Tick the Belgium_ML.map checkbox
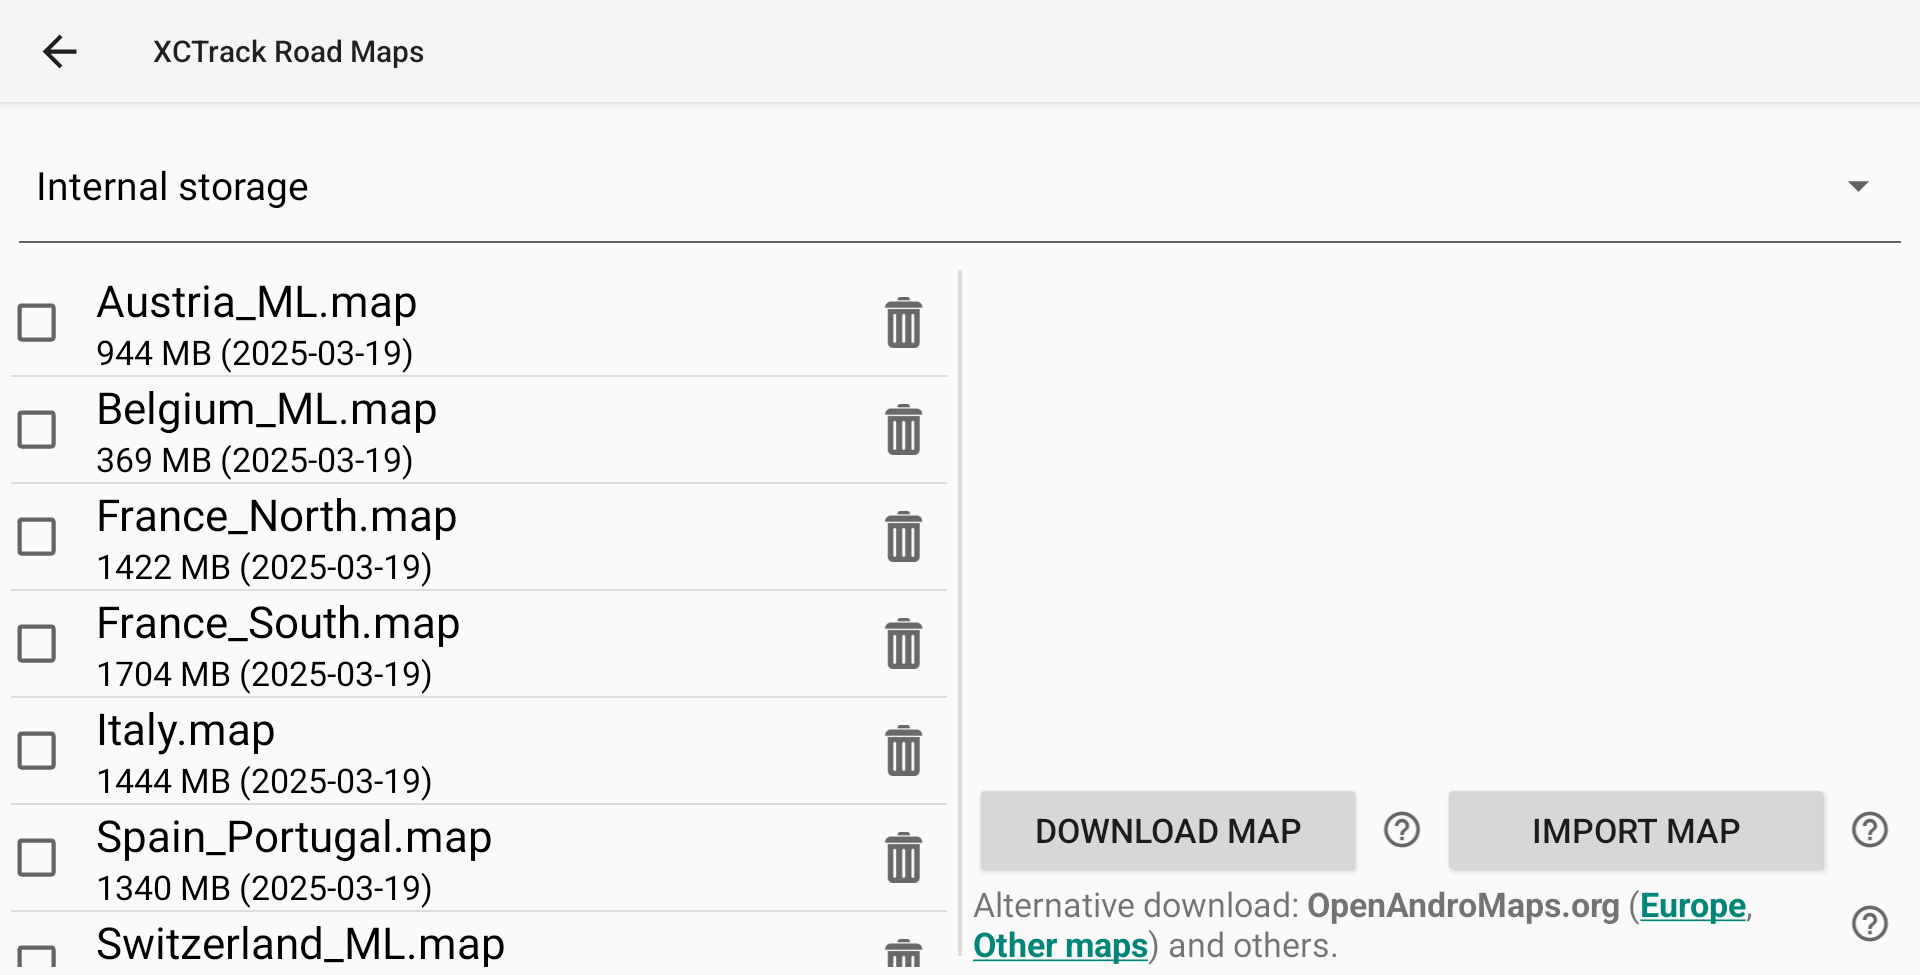This screenshot has height=975, width=1920. click(37, 430)
